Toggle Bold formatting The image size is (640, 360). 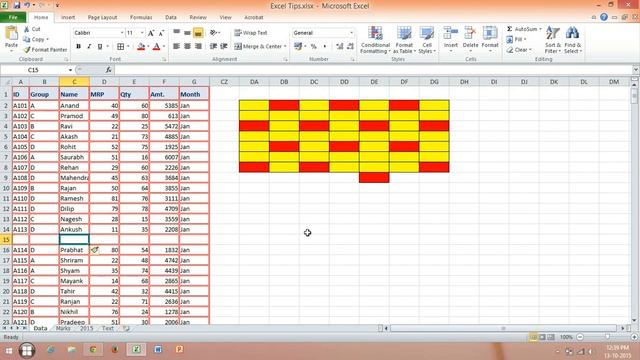click(x=78, y=47)
